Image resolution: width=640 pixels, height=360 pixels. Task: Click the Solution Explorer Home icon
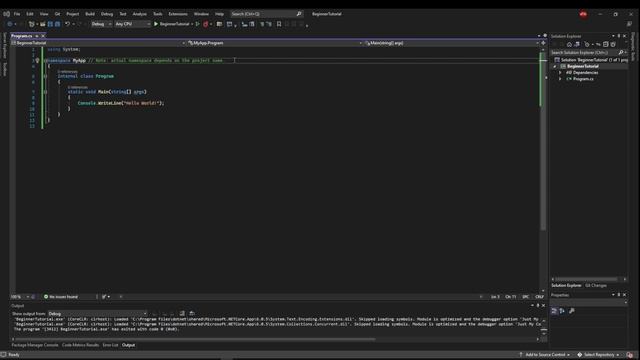coord(569,44)
